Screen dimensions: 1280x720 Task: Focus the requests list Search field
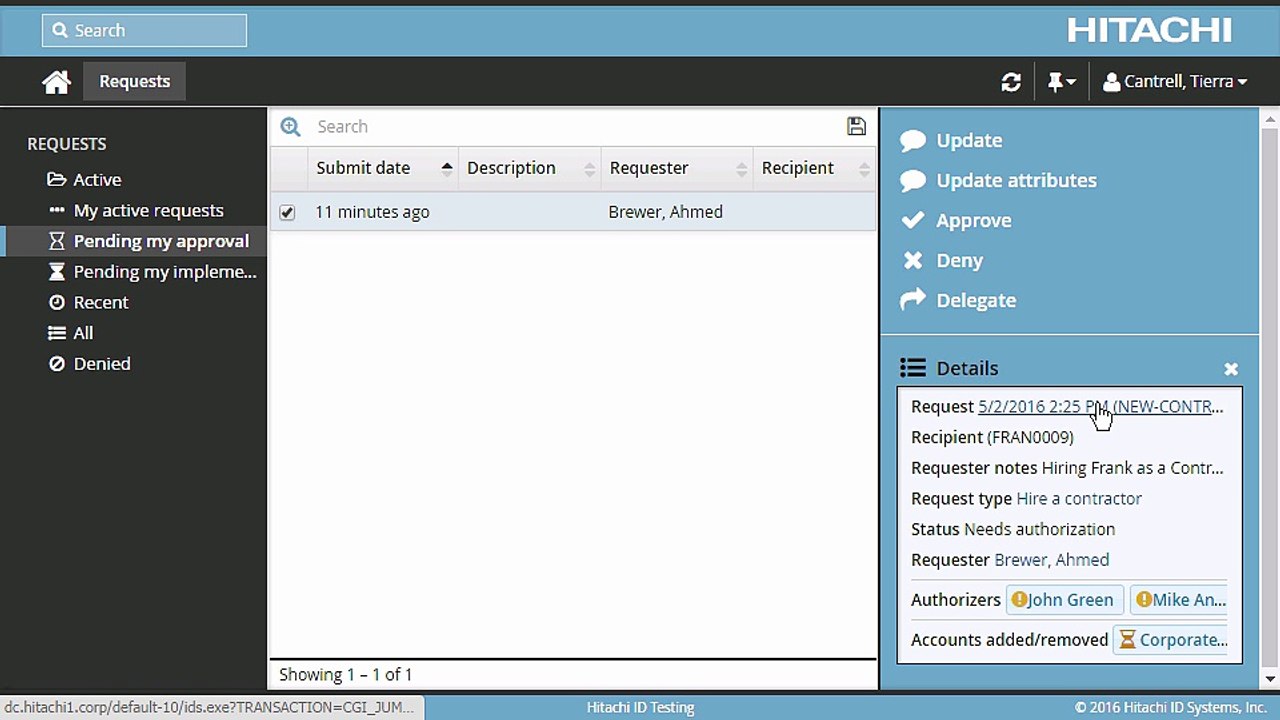[x=575, y=127]
